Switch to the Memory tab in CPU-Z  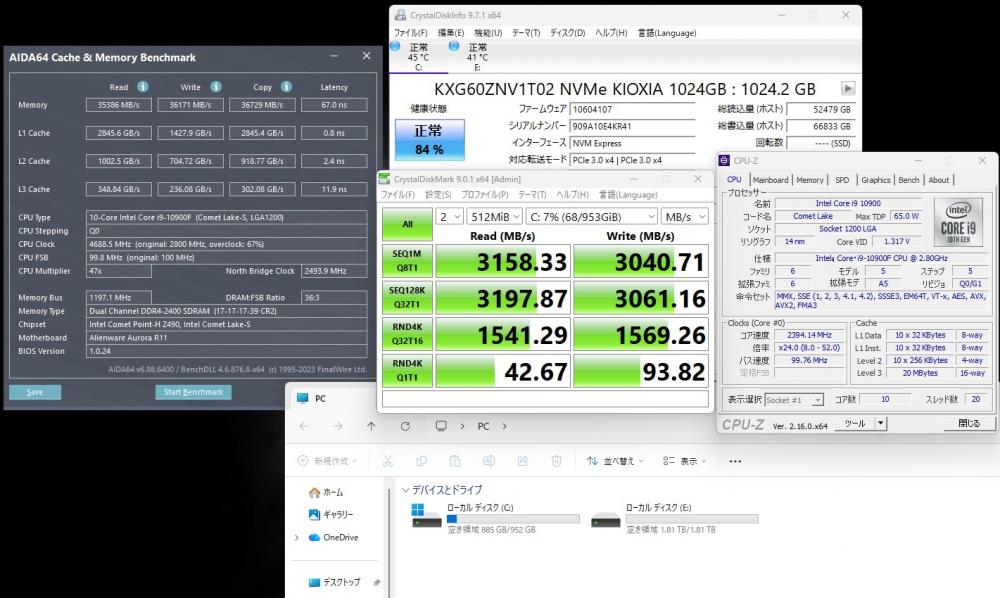coord(810,180)
